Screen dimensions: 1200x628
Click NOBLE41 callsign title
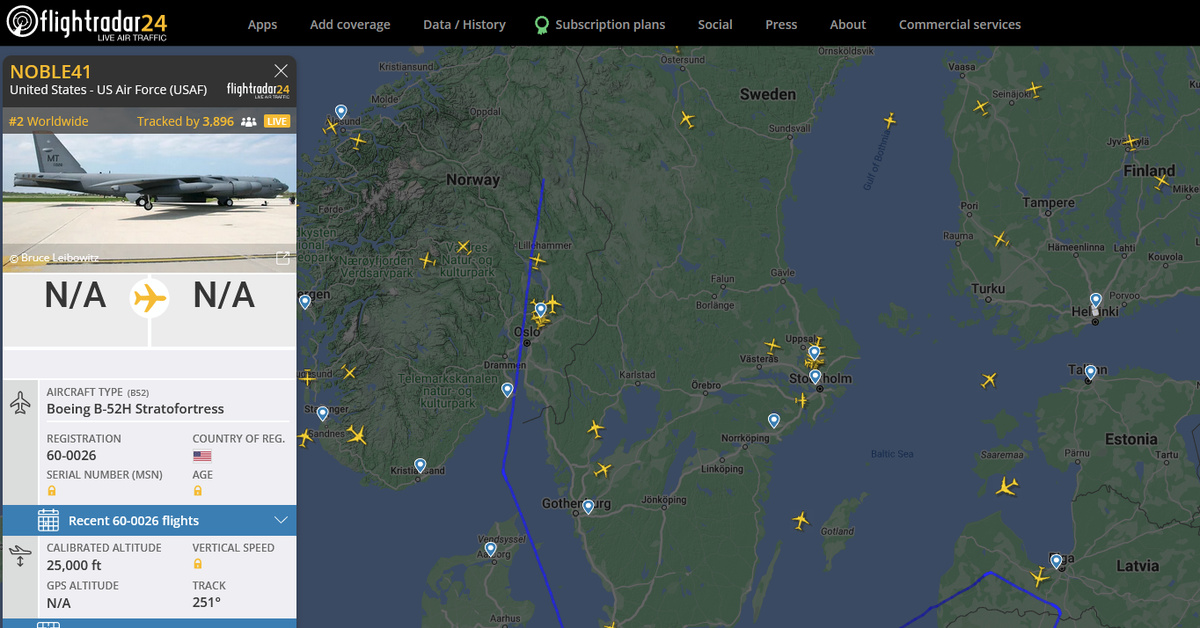pyautogui.click(x=50, y=71)
